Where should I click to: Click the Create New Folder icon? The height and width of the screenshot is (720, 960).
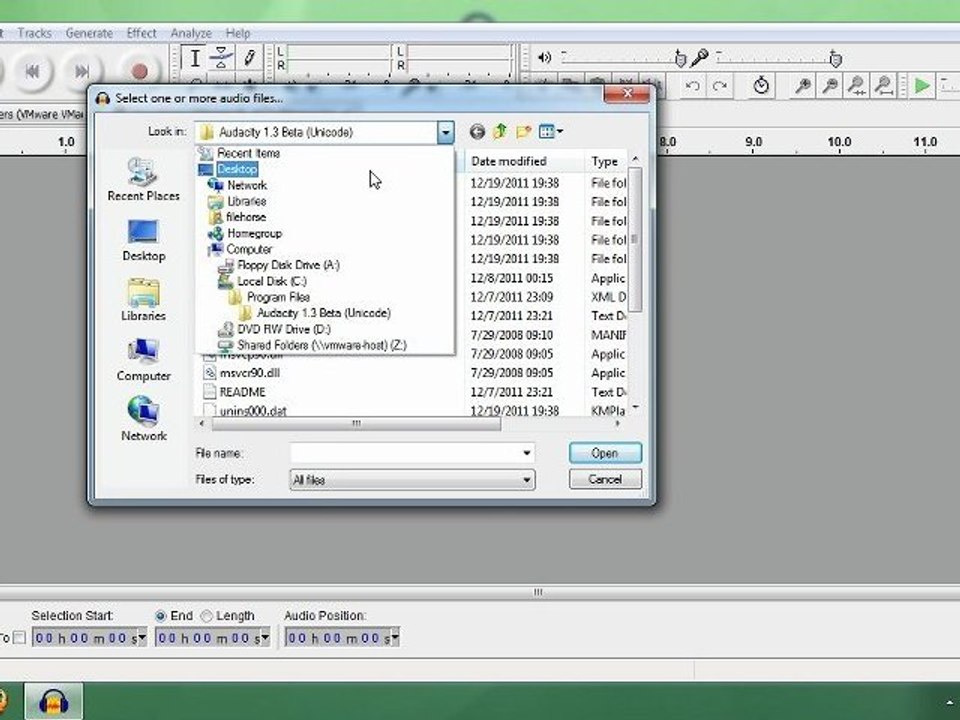click(x=523, y=132)
